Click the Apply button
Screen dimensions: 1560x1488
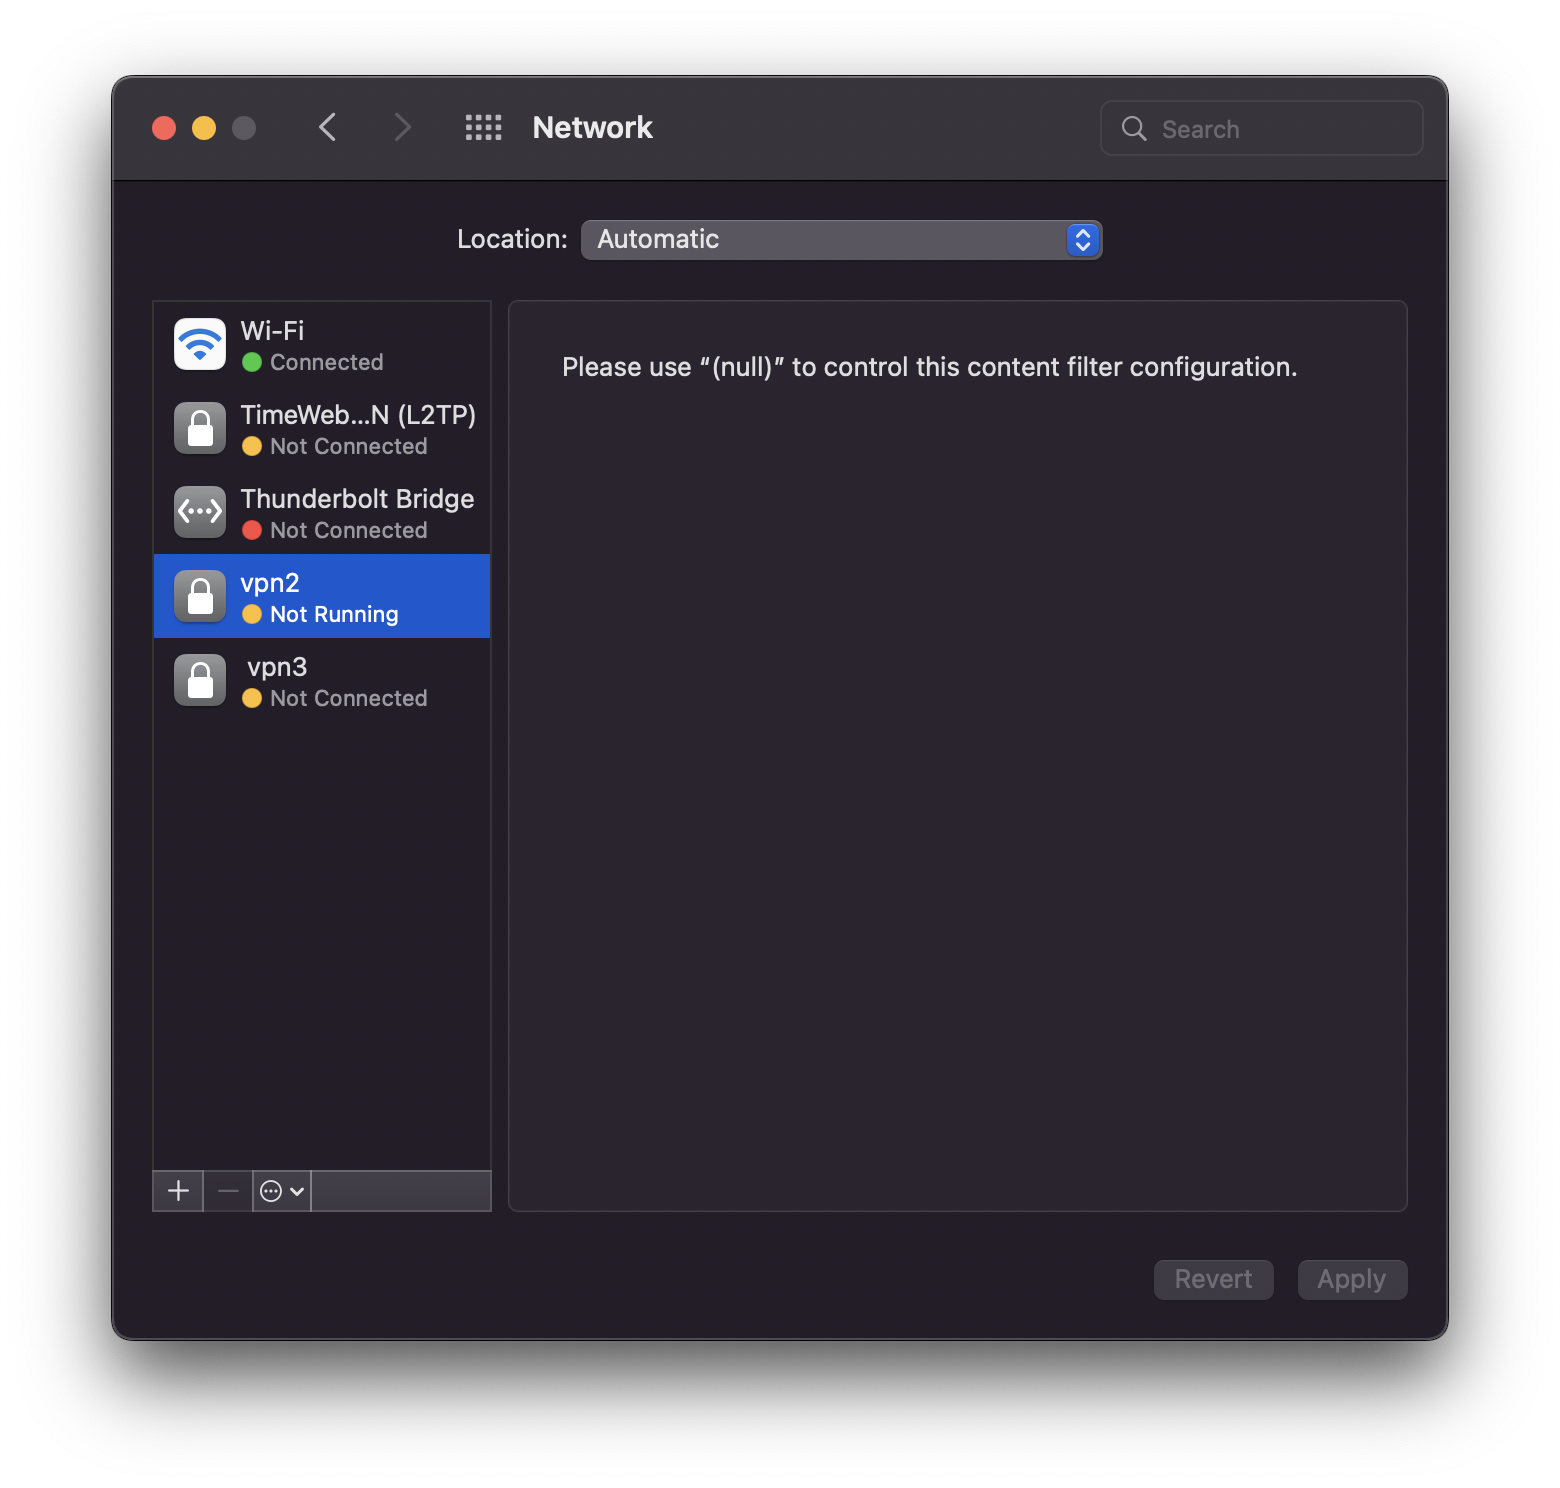[x=1352, y=1279]
